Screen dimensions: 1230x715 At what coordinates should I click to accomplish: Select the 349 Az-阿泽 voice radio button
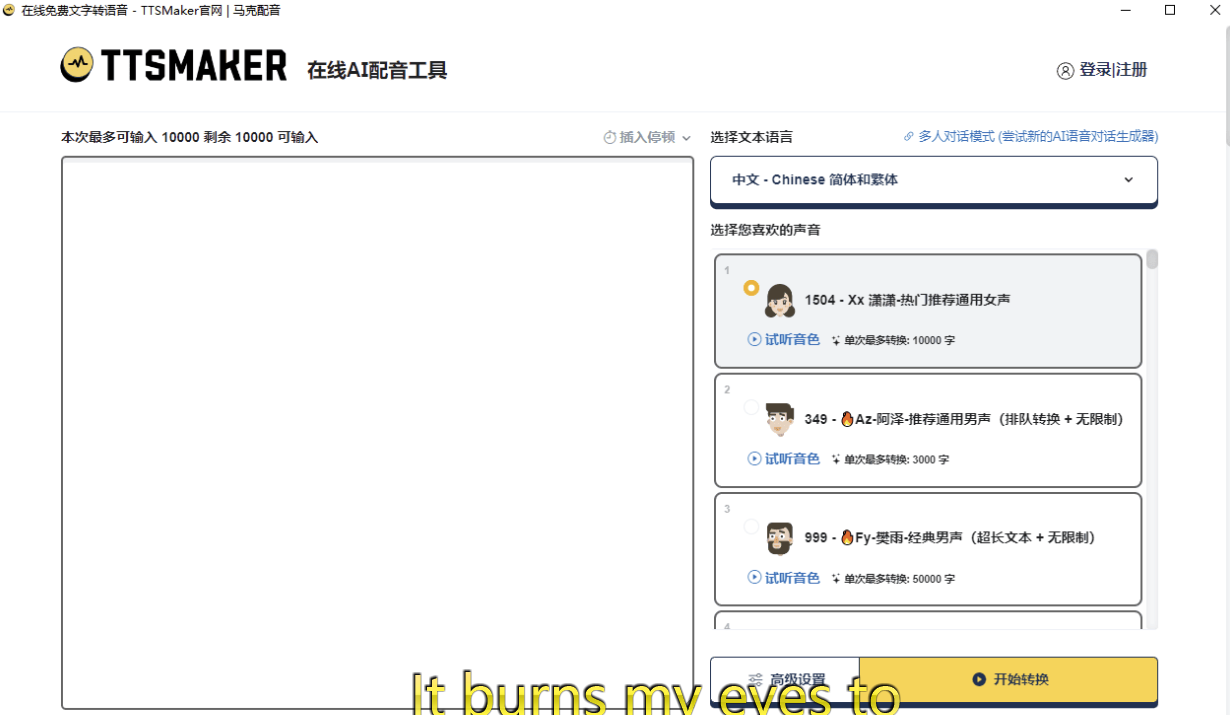click(x=750, y=407)
